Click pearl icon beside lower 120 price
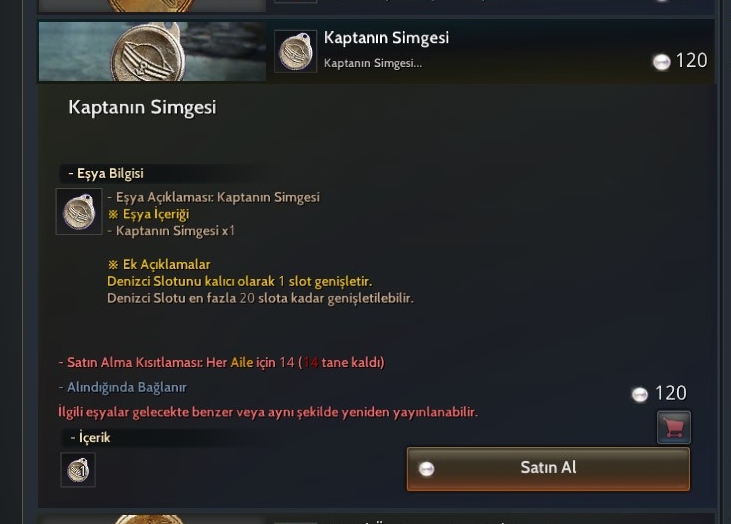The width and height of the screenshot is (731, 524). point(640,394)
